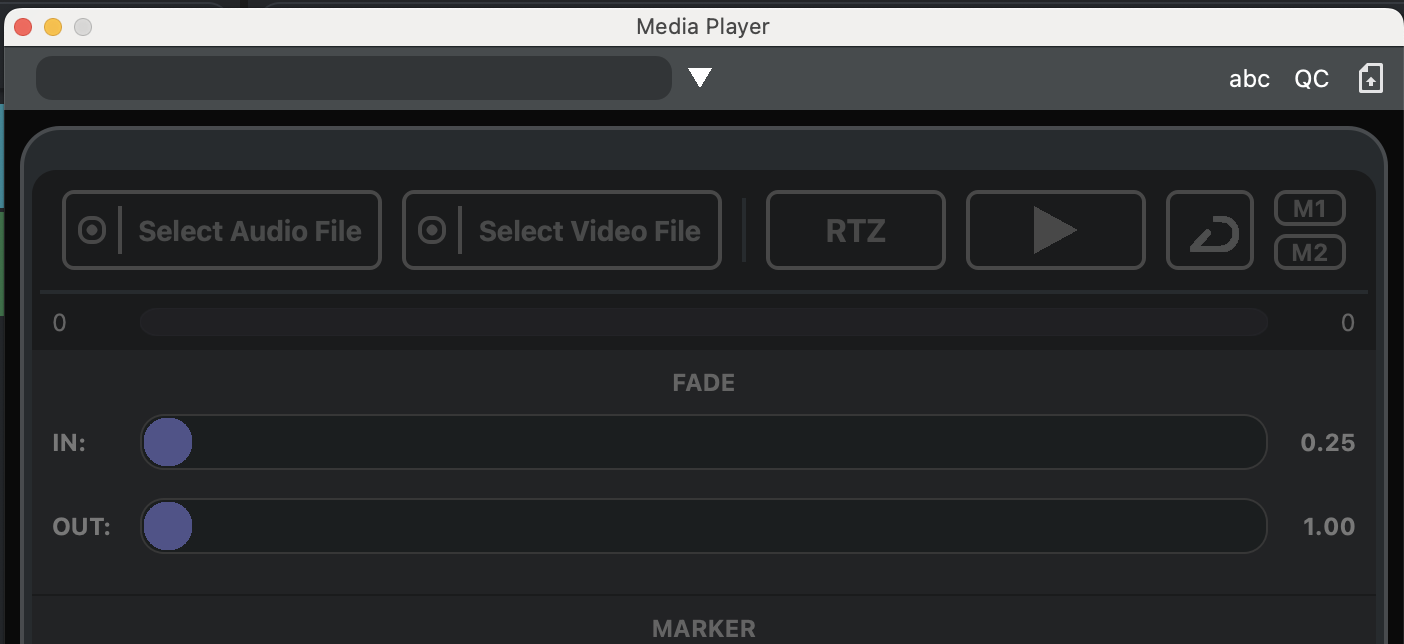The height and width of the screenshot is (644, 1404).
Task: Toggle the M1 marker button
Action: click(x=1309, y=209)
